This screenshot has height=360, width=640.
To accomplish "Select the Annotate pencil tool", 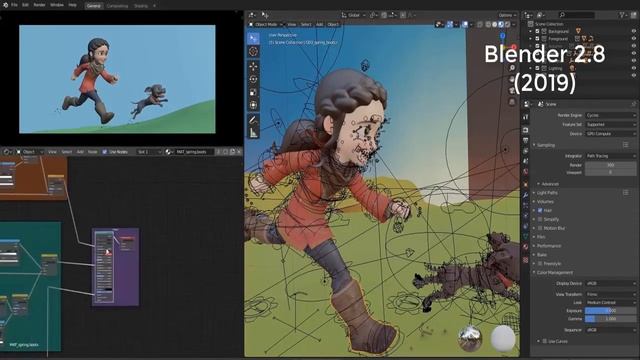I will coord(253,120).
